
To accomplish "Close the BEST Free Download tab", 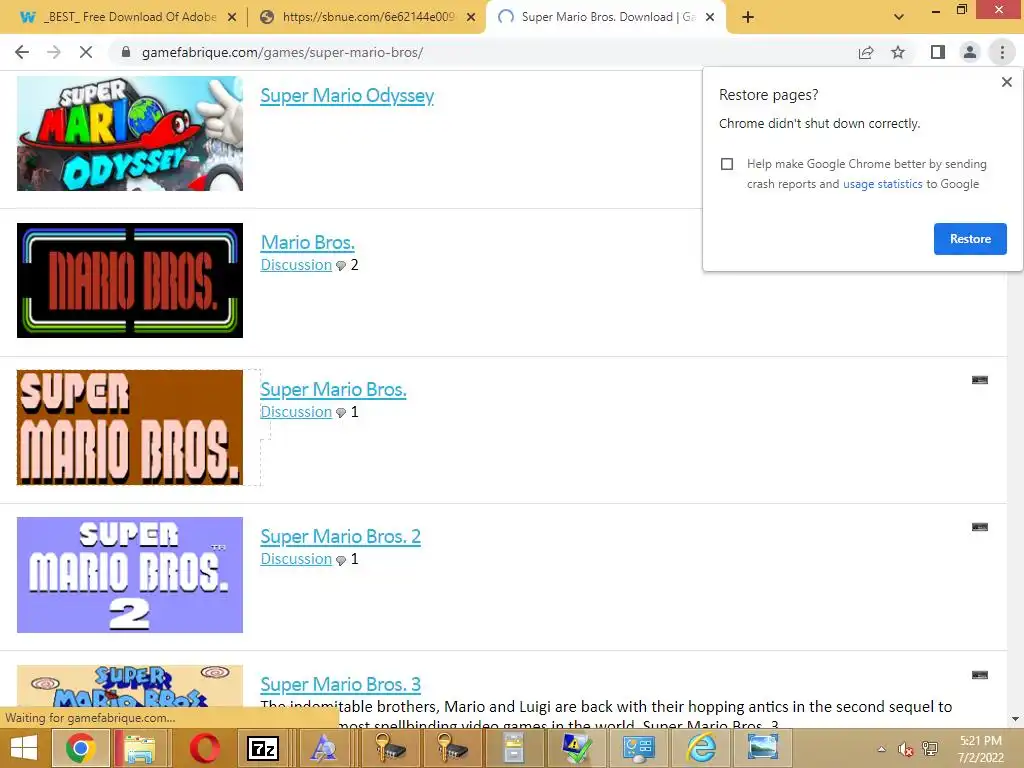I will (x=232, y=18).
